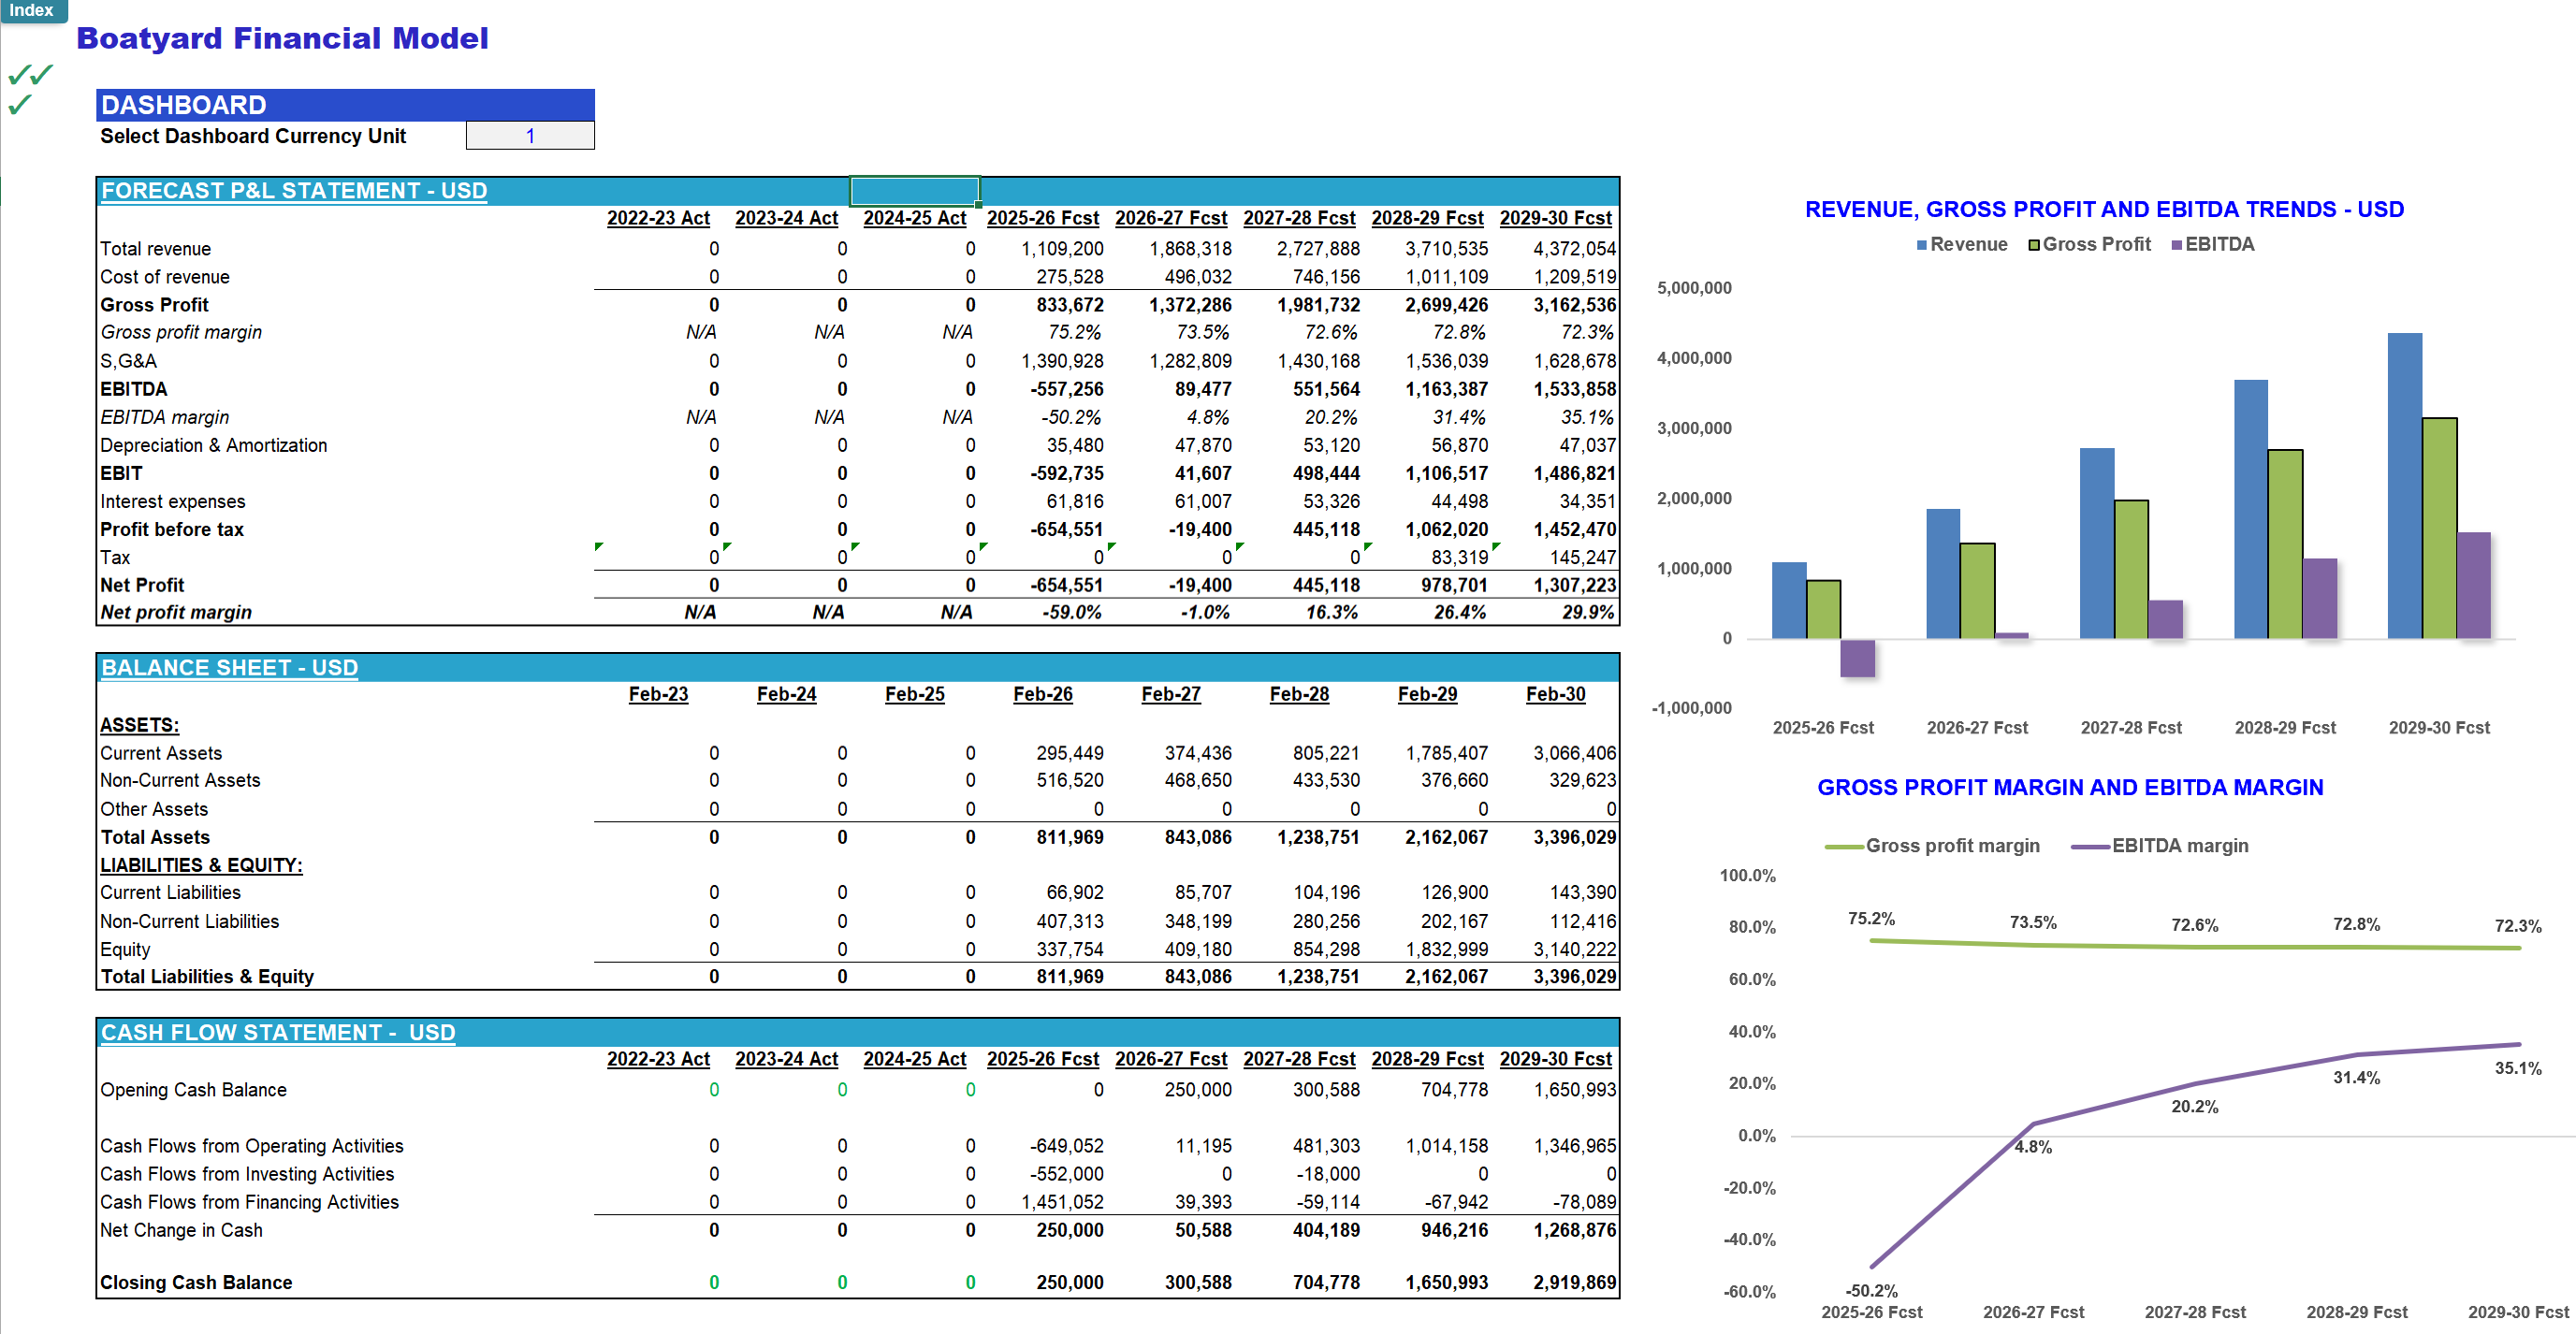The height and width of the screenshot is (1334, 2576).
Task: Select Gross Profit value 833,672
Action: coord(1069,305)
